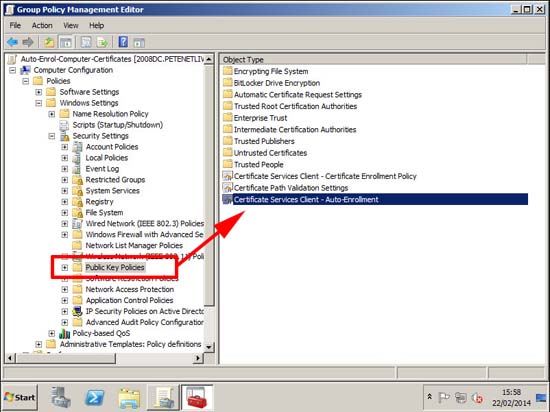Click the Export List toolbar icon
This screenshot has width=550, height=412.
[x=102, y=42]
